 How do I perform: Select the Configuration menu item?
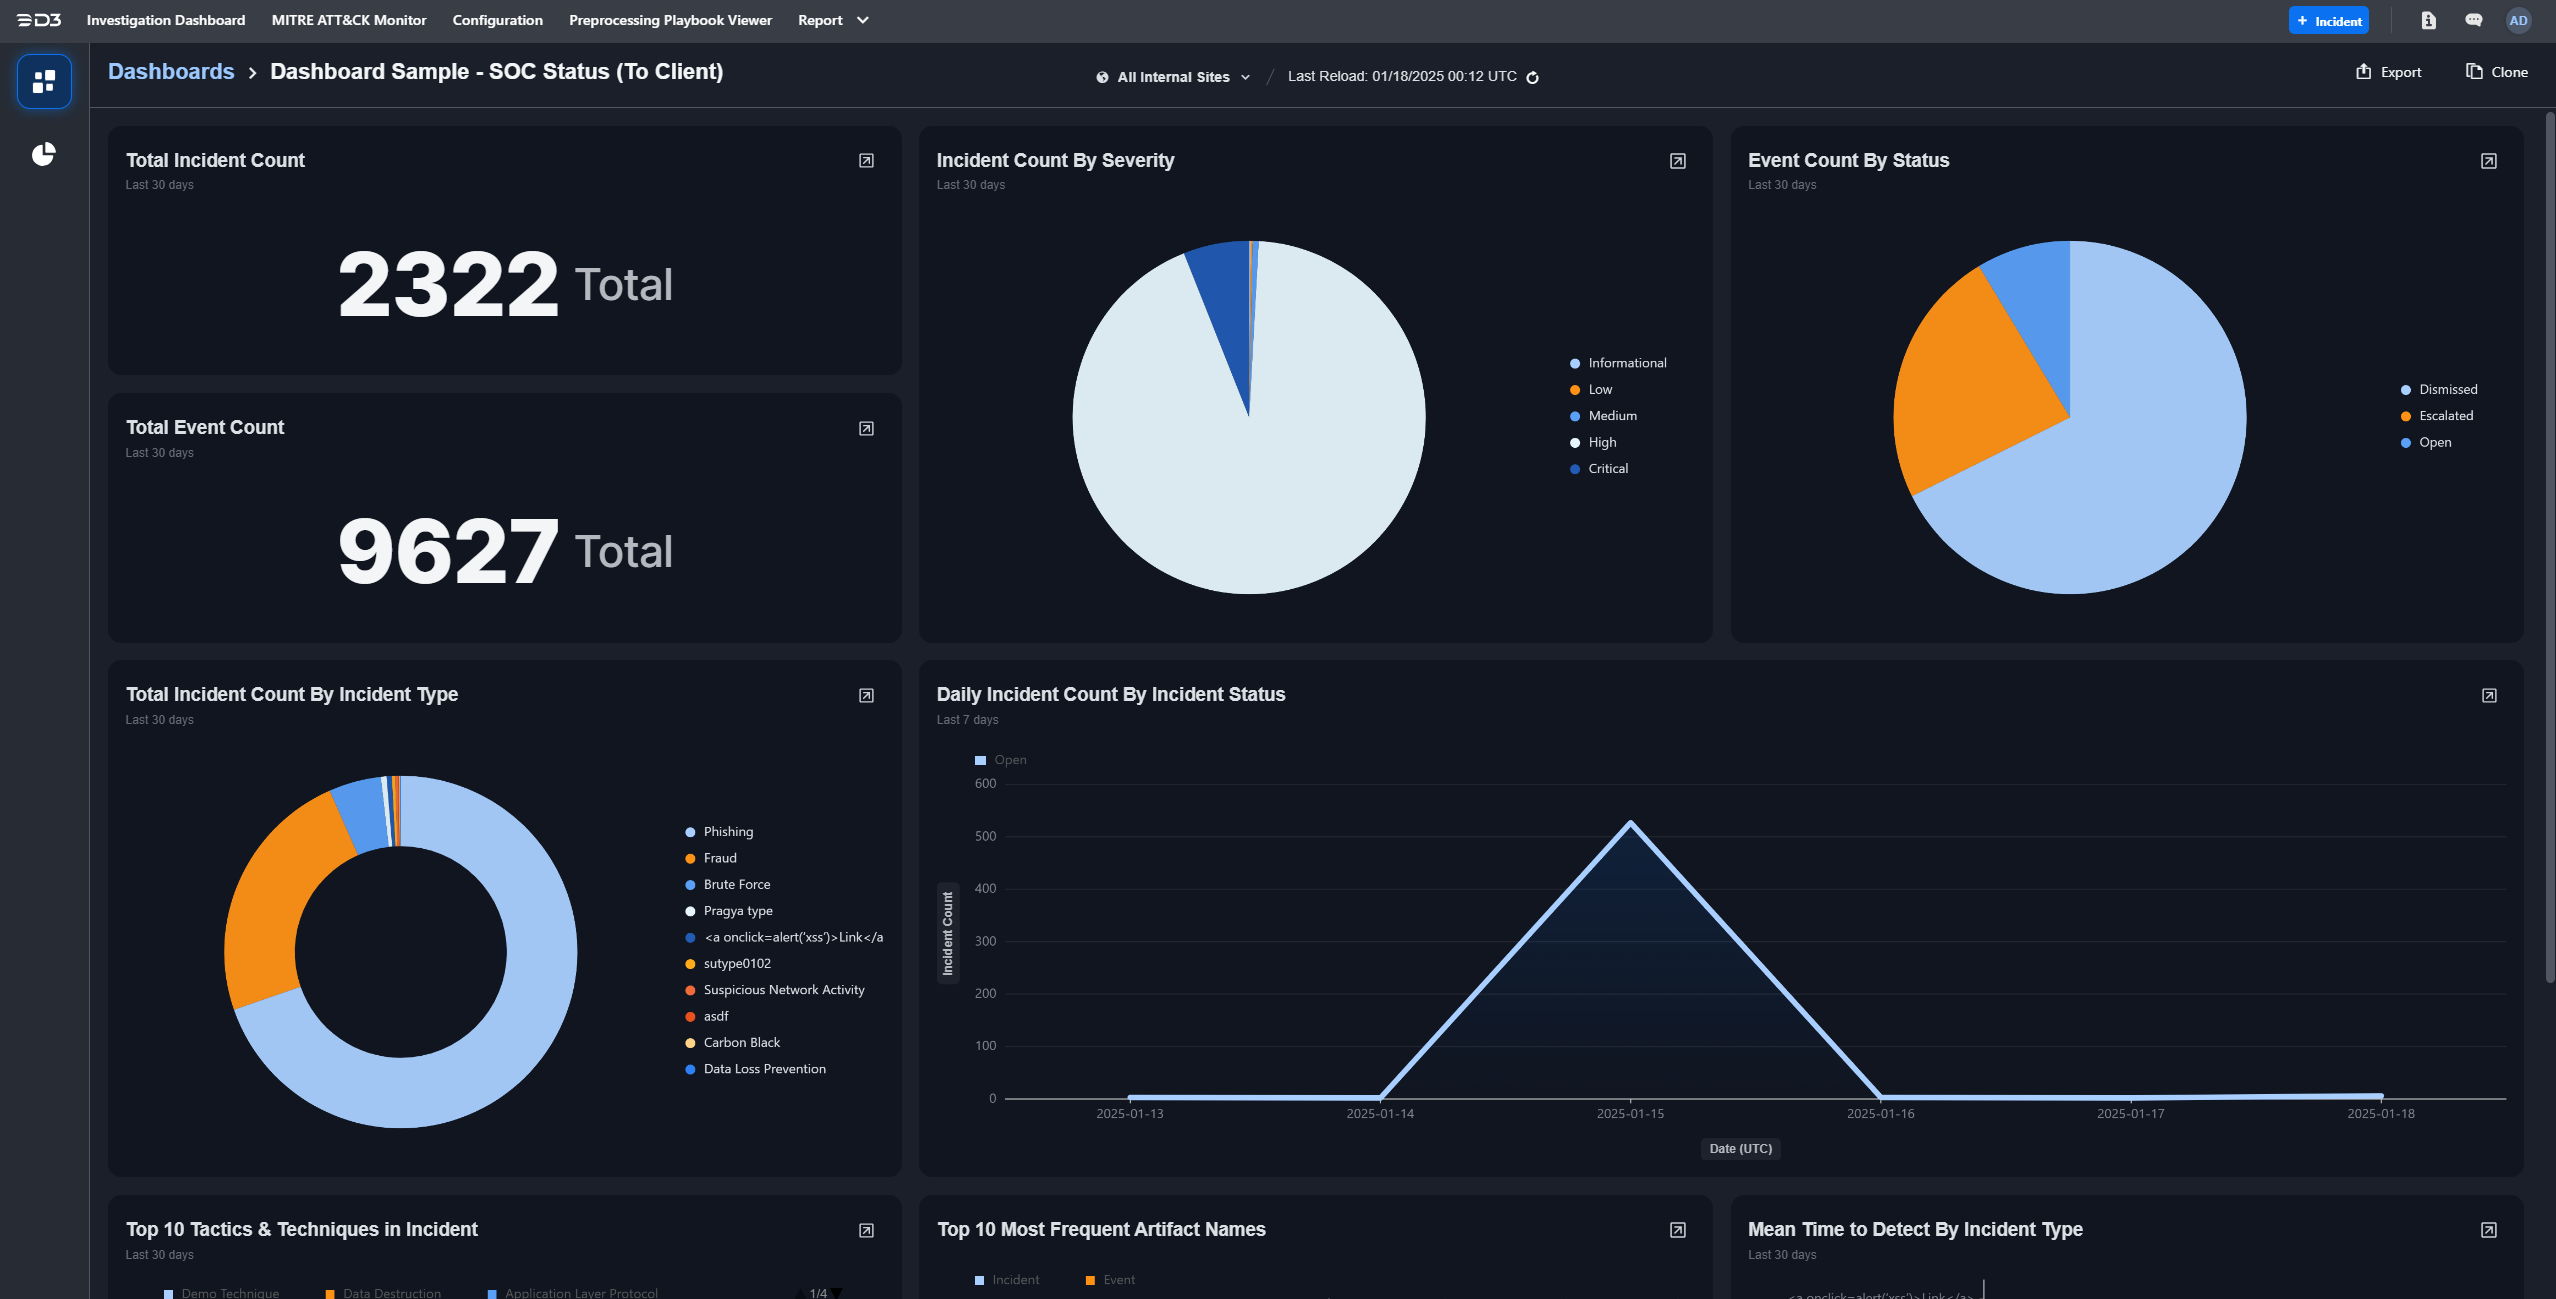click(497, 19)
